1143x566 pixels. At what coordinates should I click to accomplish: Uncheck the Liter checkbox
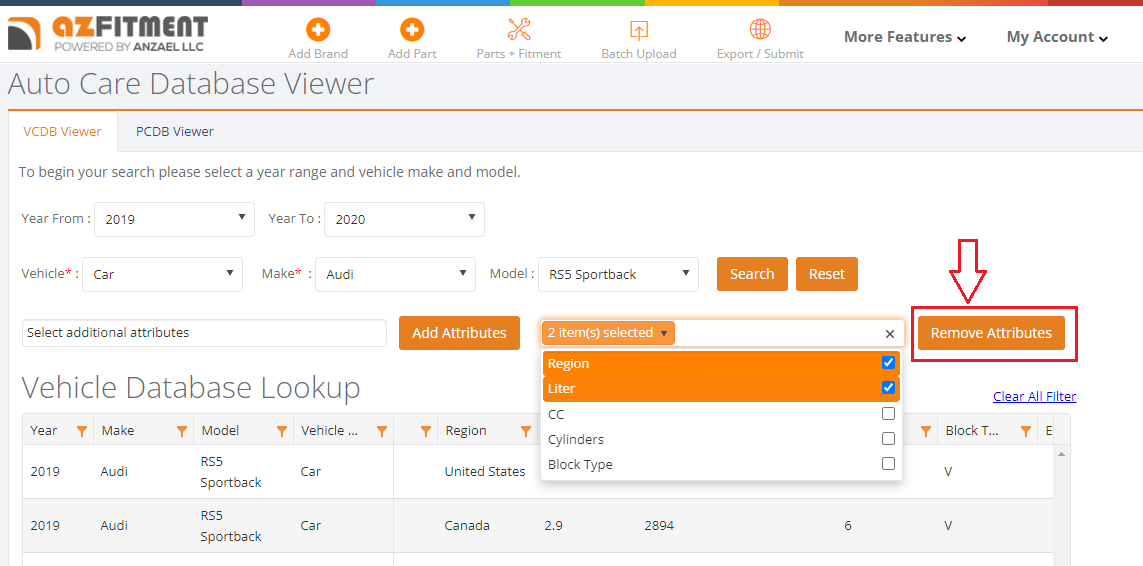point(888,388)
